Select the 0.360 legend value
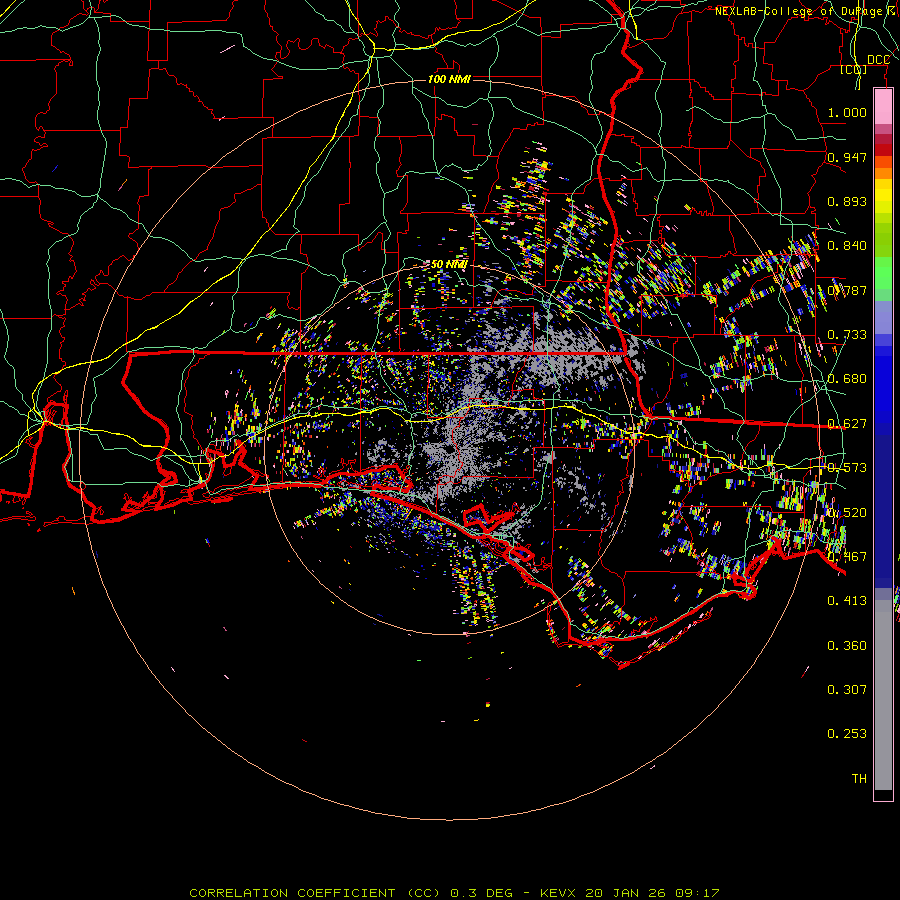This screenshot has height=900, width=900. [x=847, y=646]
